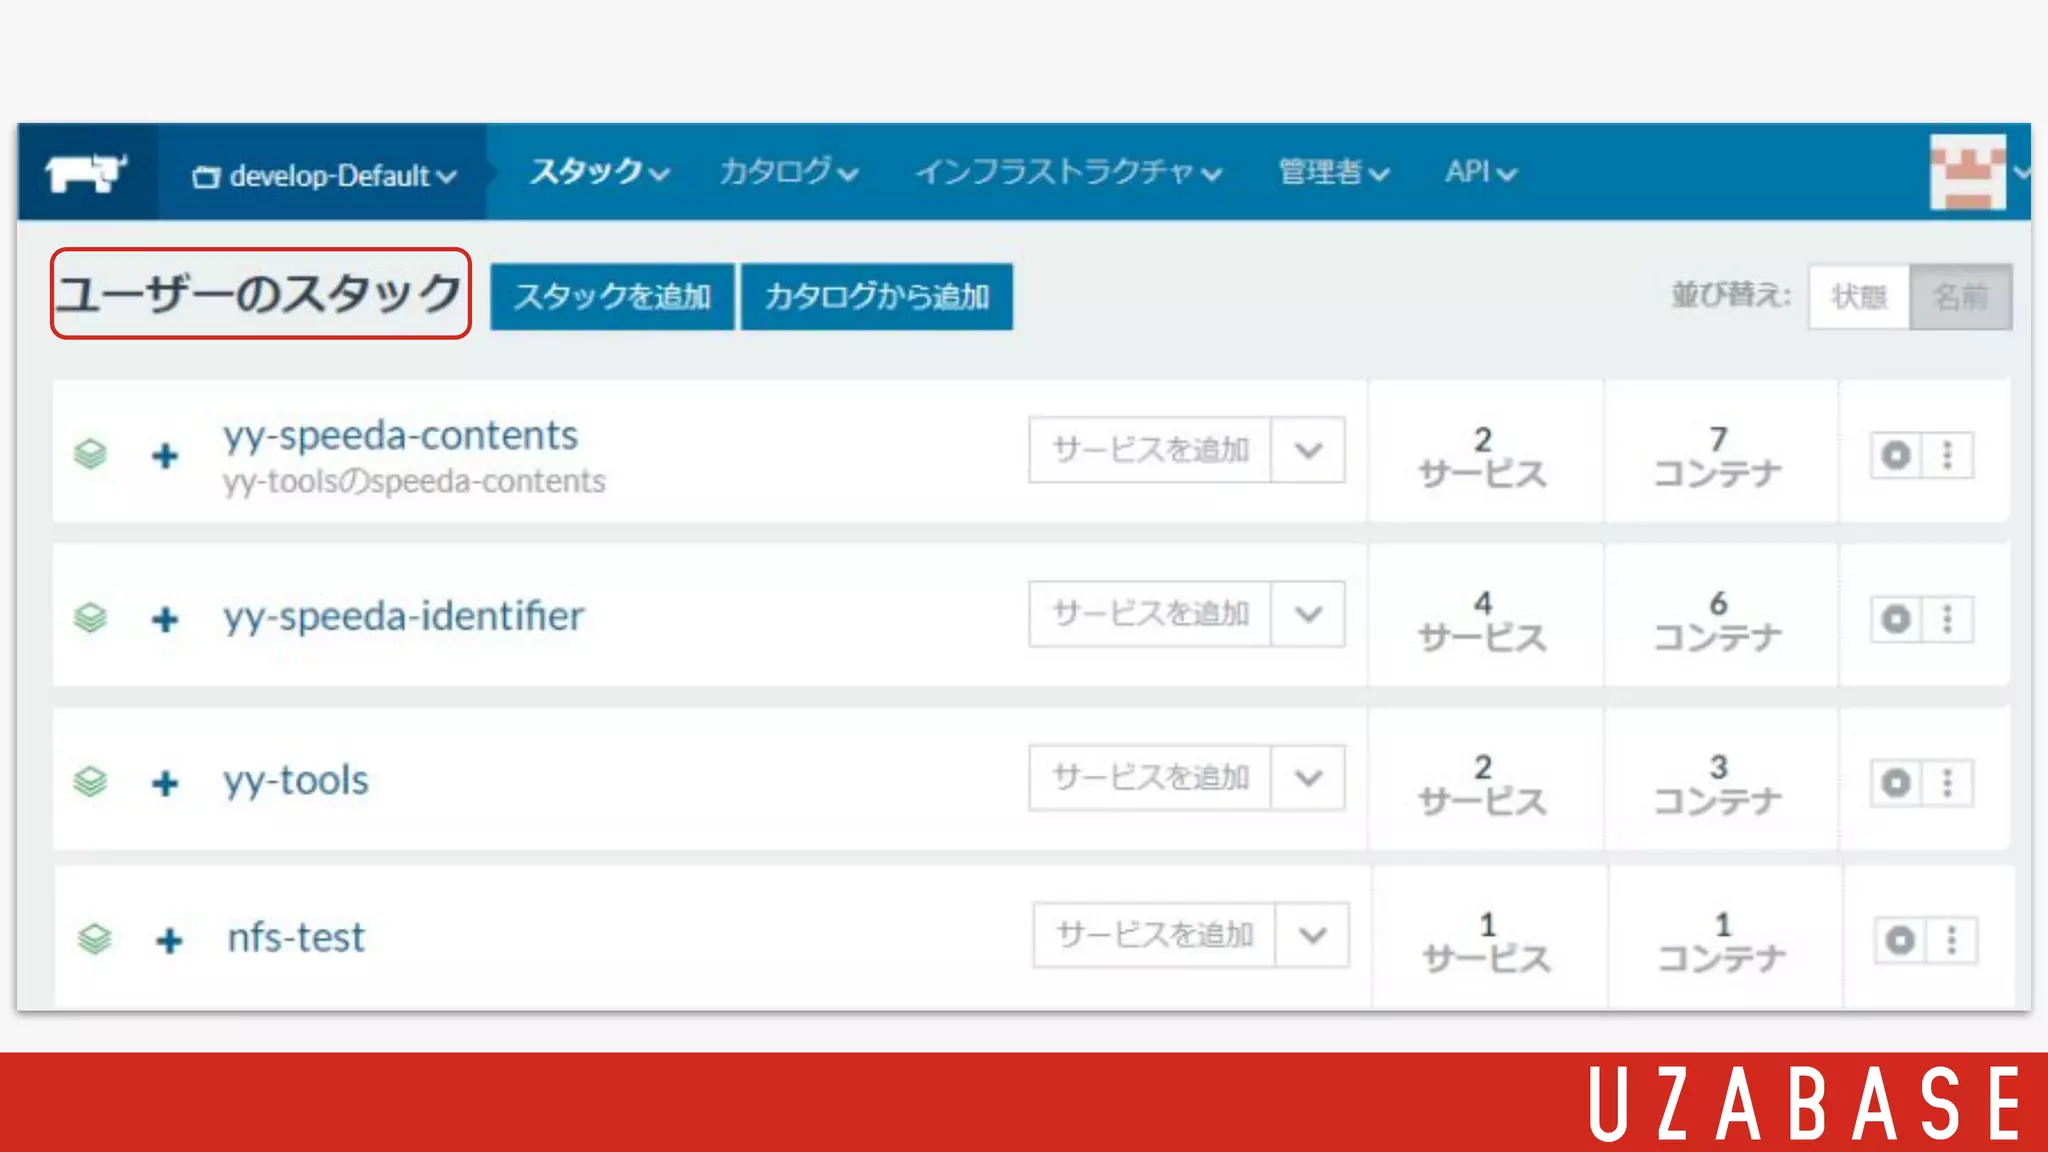The image size is (2048, 1152).
Task: Open the インフラストラクチャ menu
Action: [1067, 172]
